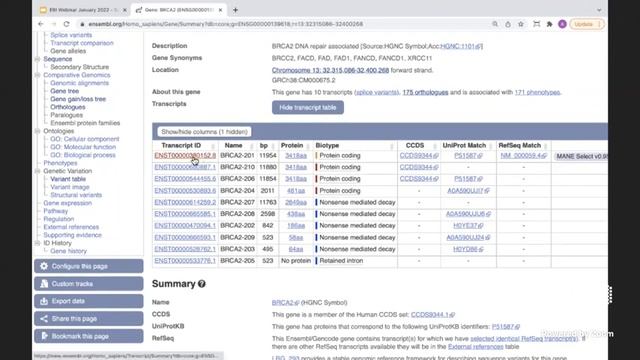Image resolution: width=640 pixels, height=360 pixels.
Task: Open the 175 orthologues link
Action: 425,92
